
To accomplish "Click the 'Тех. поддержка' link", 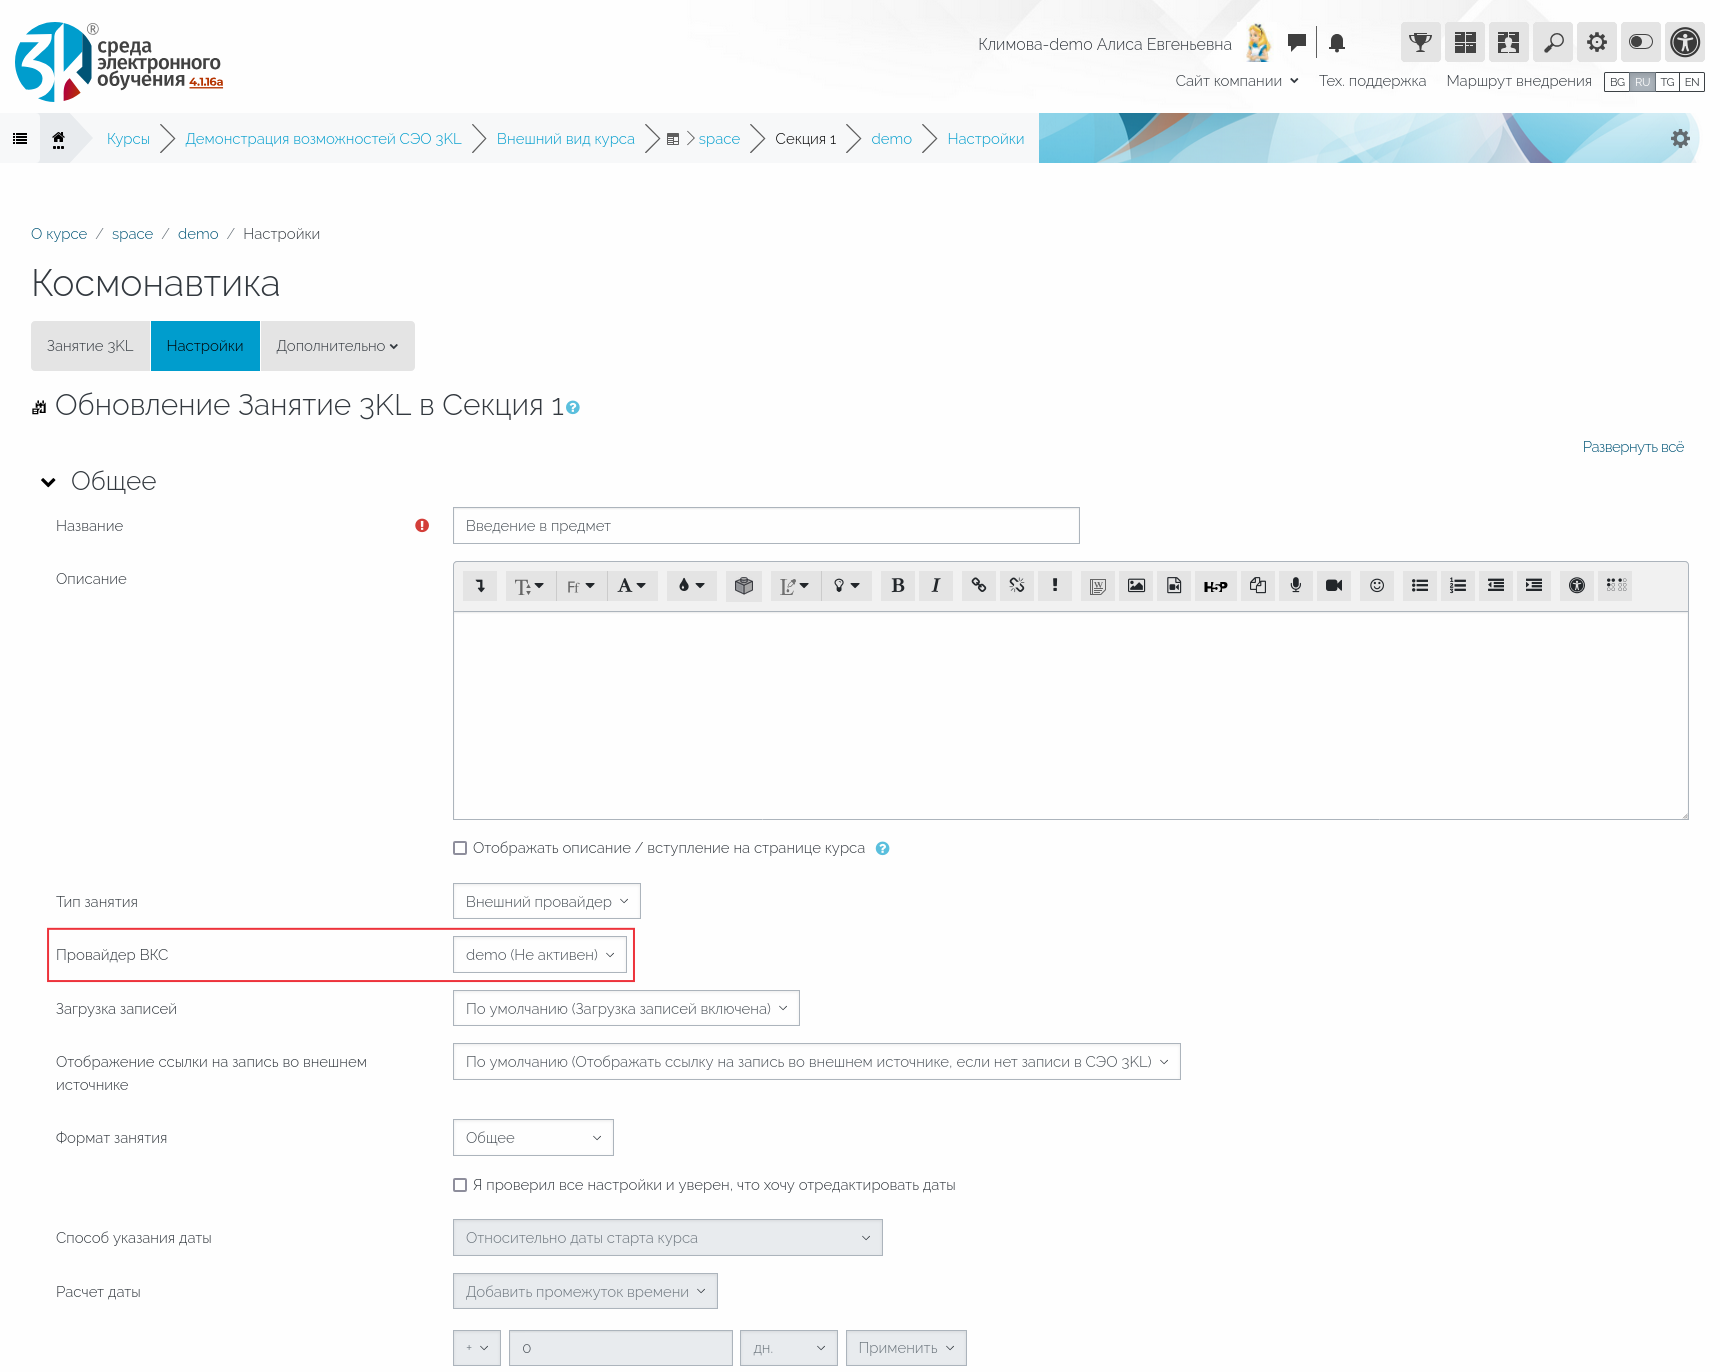I will tap(1372, 81).
